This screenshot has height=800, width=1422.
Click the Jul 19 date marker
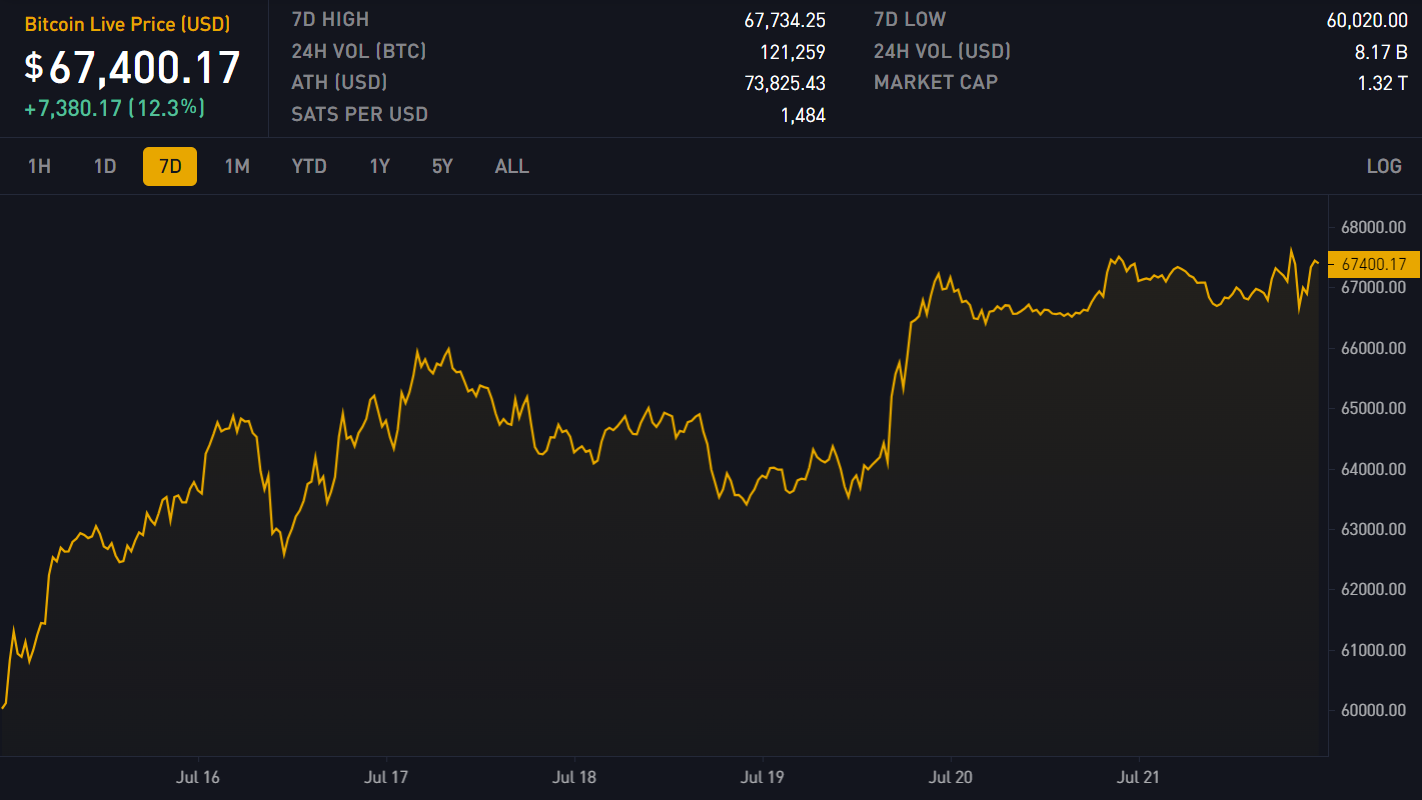[x=762, y=777]
